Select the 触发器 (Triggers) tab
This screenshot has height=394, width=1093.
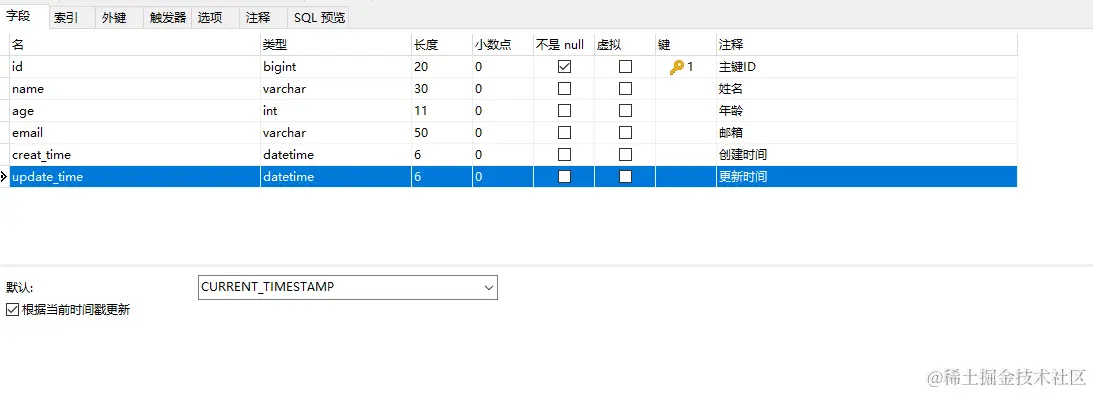click(168, 17)
